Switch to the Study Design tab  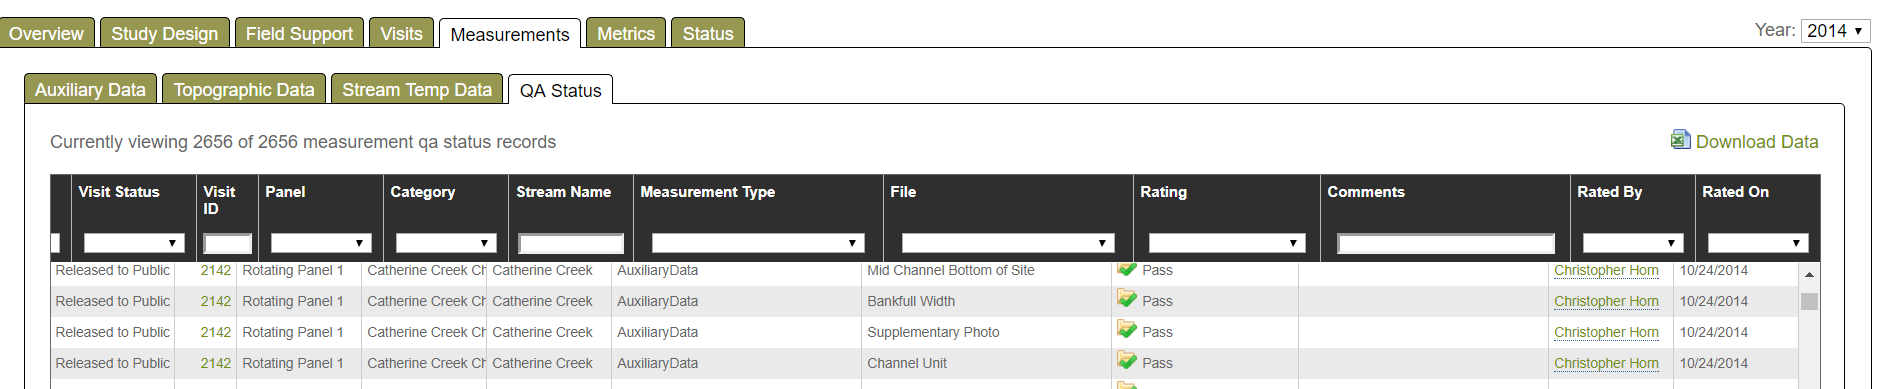pyautogui.click(x=165, y=33)
